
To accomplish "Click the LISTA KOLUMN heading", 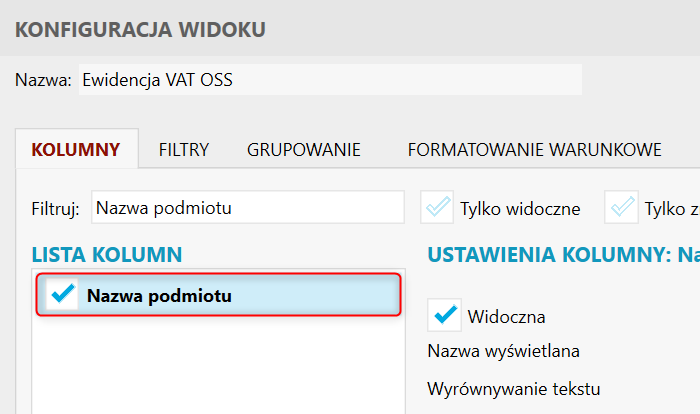I will pyautogui.click(x=107, y=255).
